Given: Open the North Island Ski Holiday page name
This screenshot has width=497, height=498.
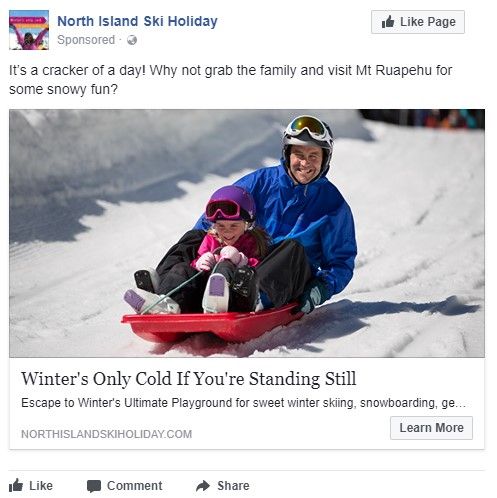Looking at the screenshot, I should 137,21.
